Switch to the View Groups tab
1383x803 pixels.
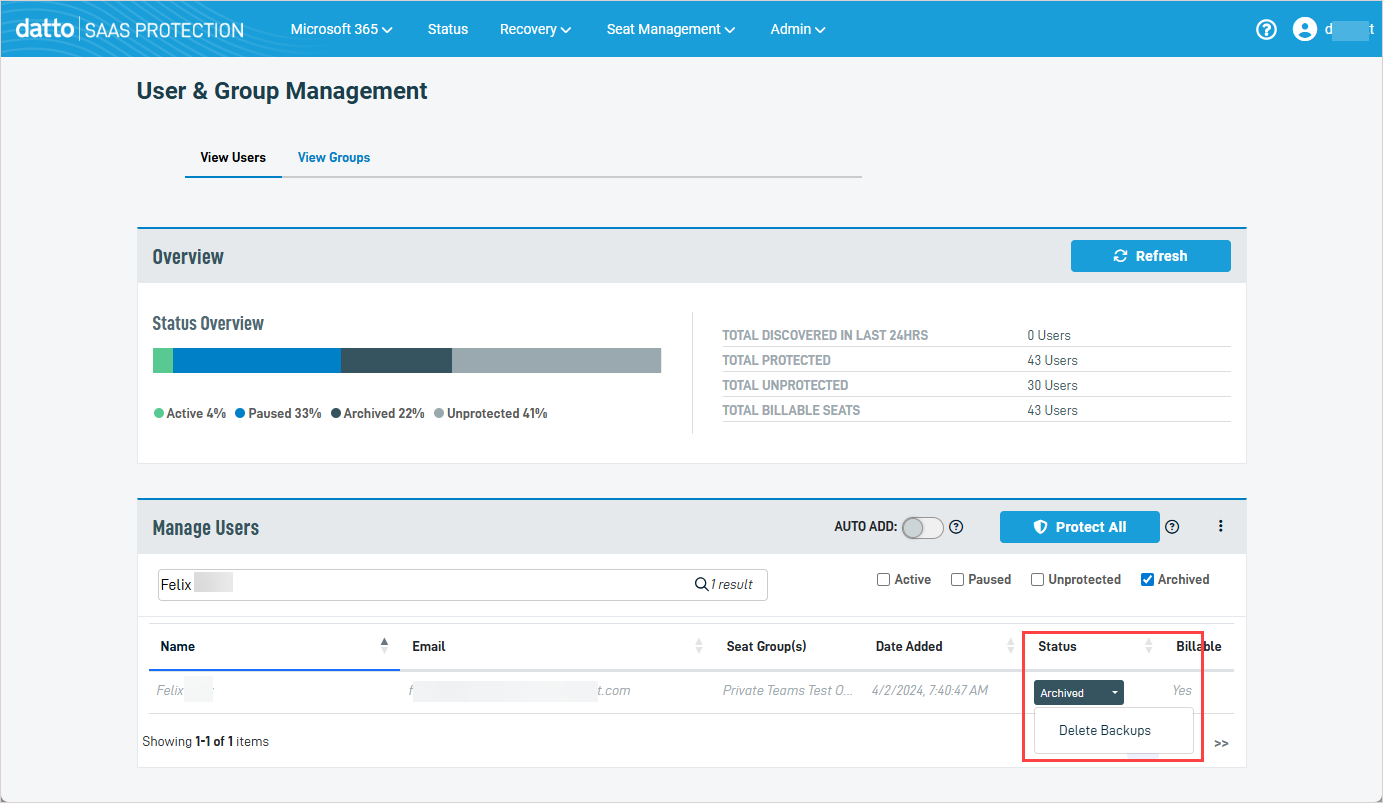click(x=334, y=157)
